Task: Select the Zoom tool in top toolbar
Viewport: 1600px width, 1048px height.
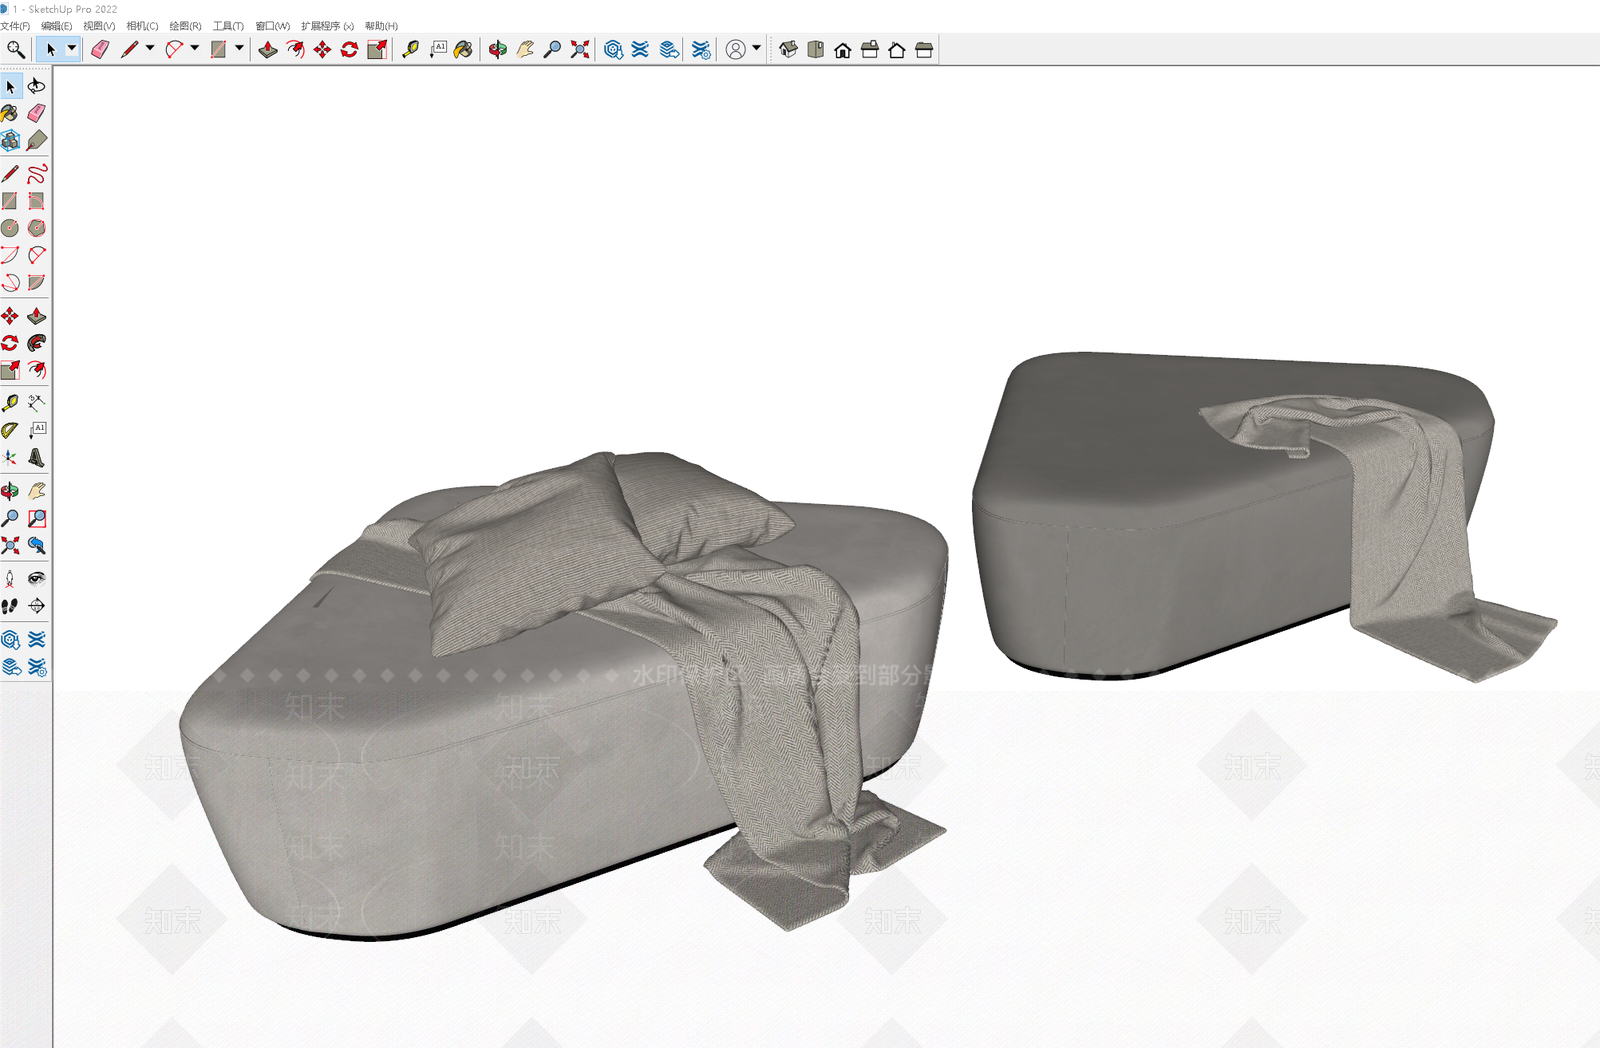Action: [x=552, y=49]
